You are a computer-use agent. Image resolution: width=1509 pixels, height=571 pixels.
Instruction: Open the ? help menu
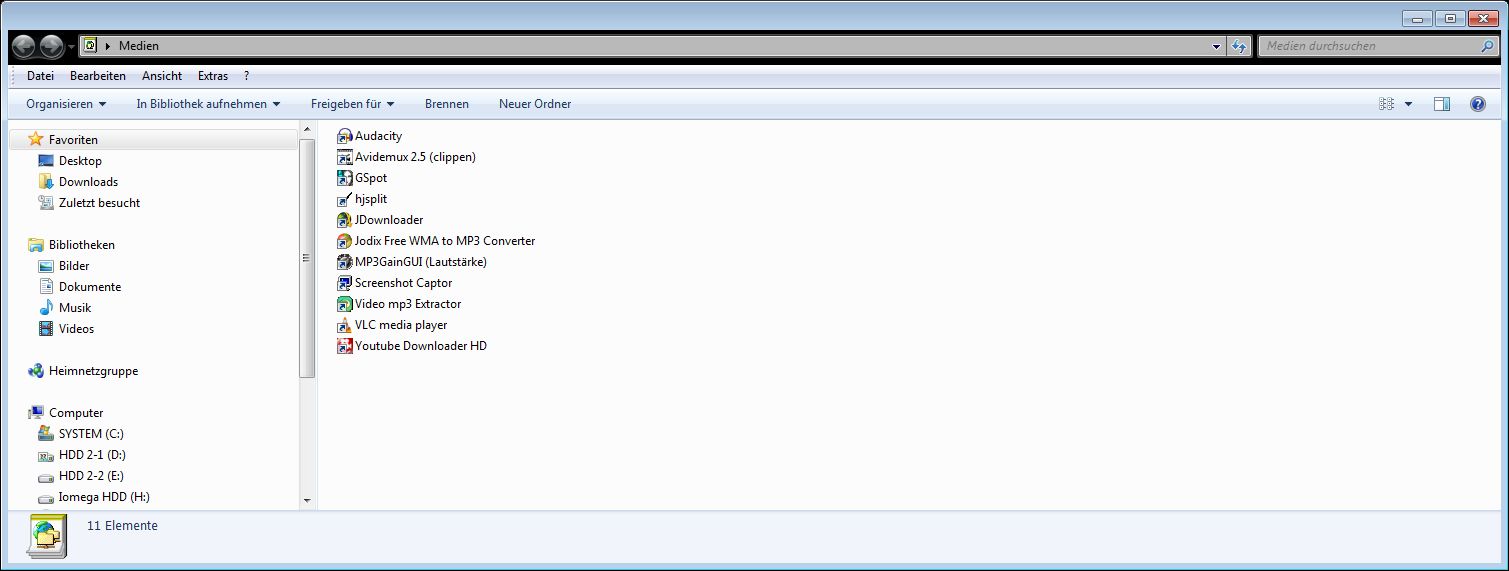click(x=247, y=76)
